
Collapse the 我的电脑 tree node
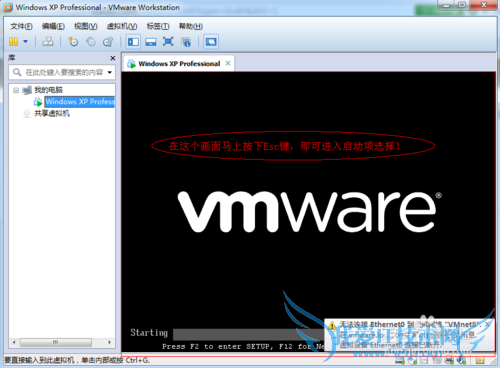16,90
